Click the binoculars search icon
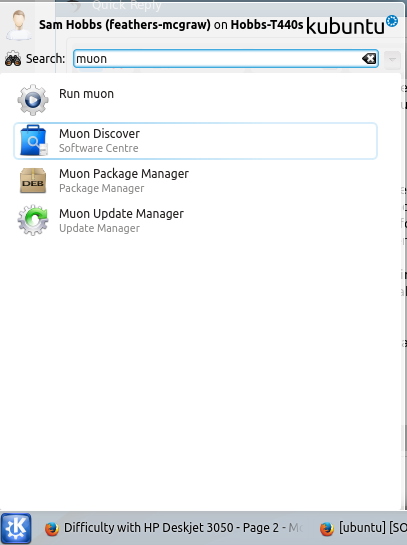407x545 pixels. pos(13,58)
